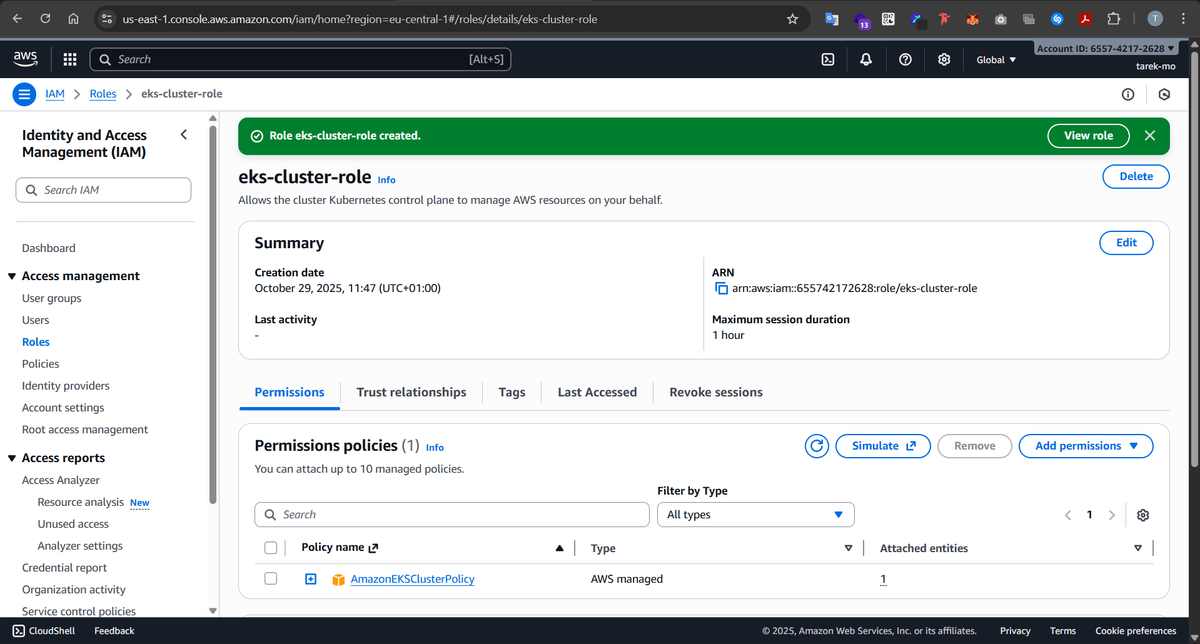Collapse the IAM side navigation panel

[x=183, y=134]
